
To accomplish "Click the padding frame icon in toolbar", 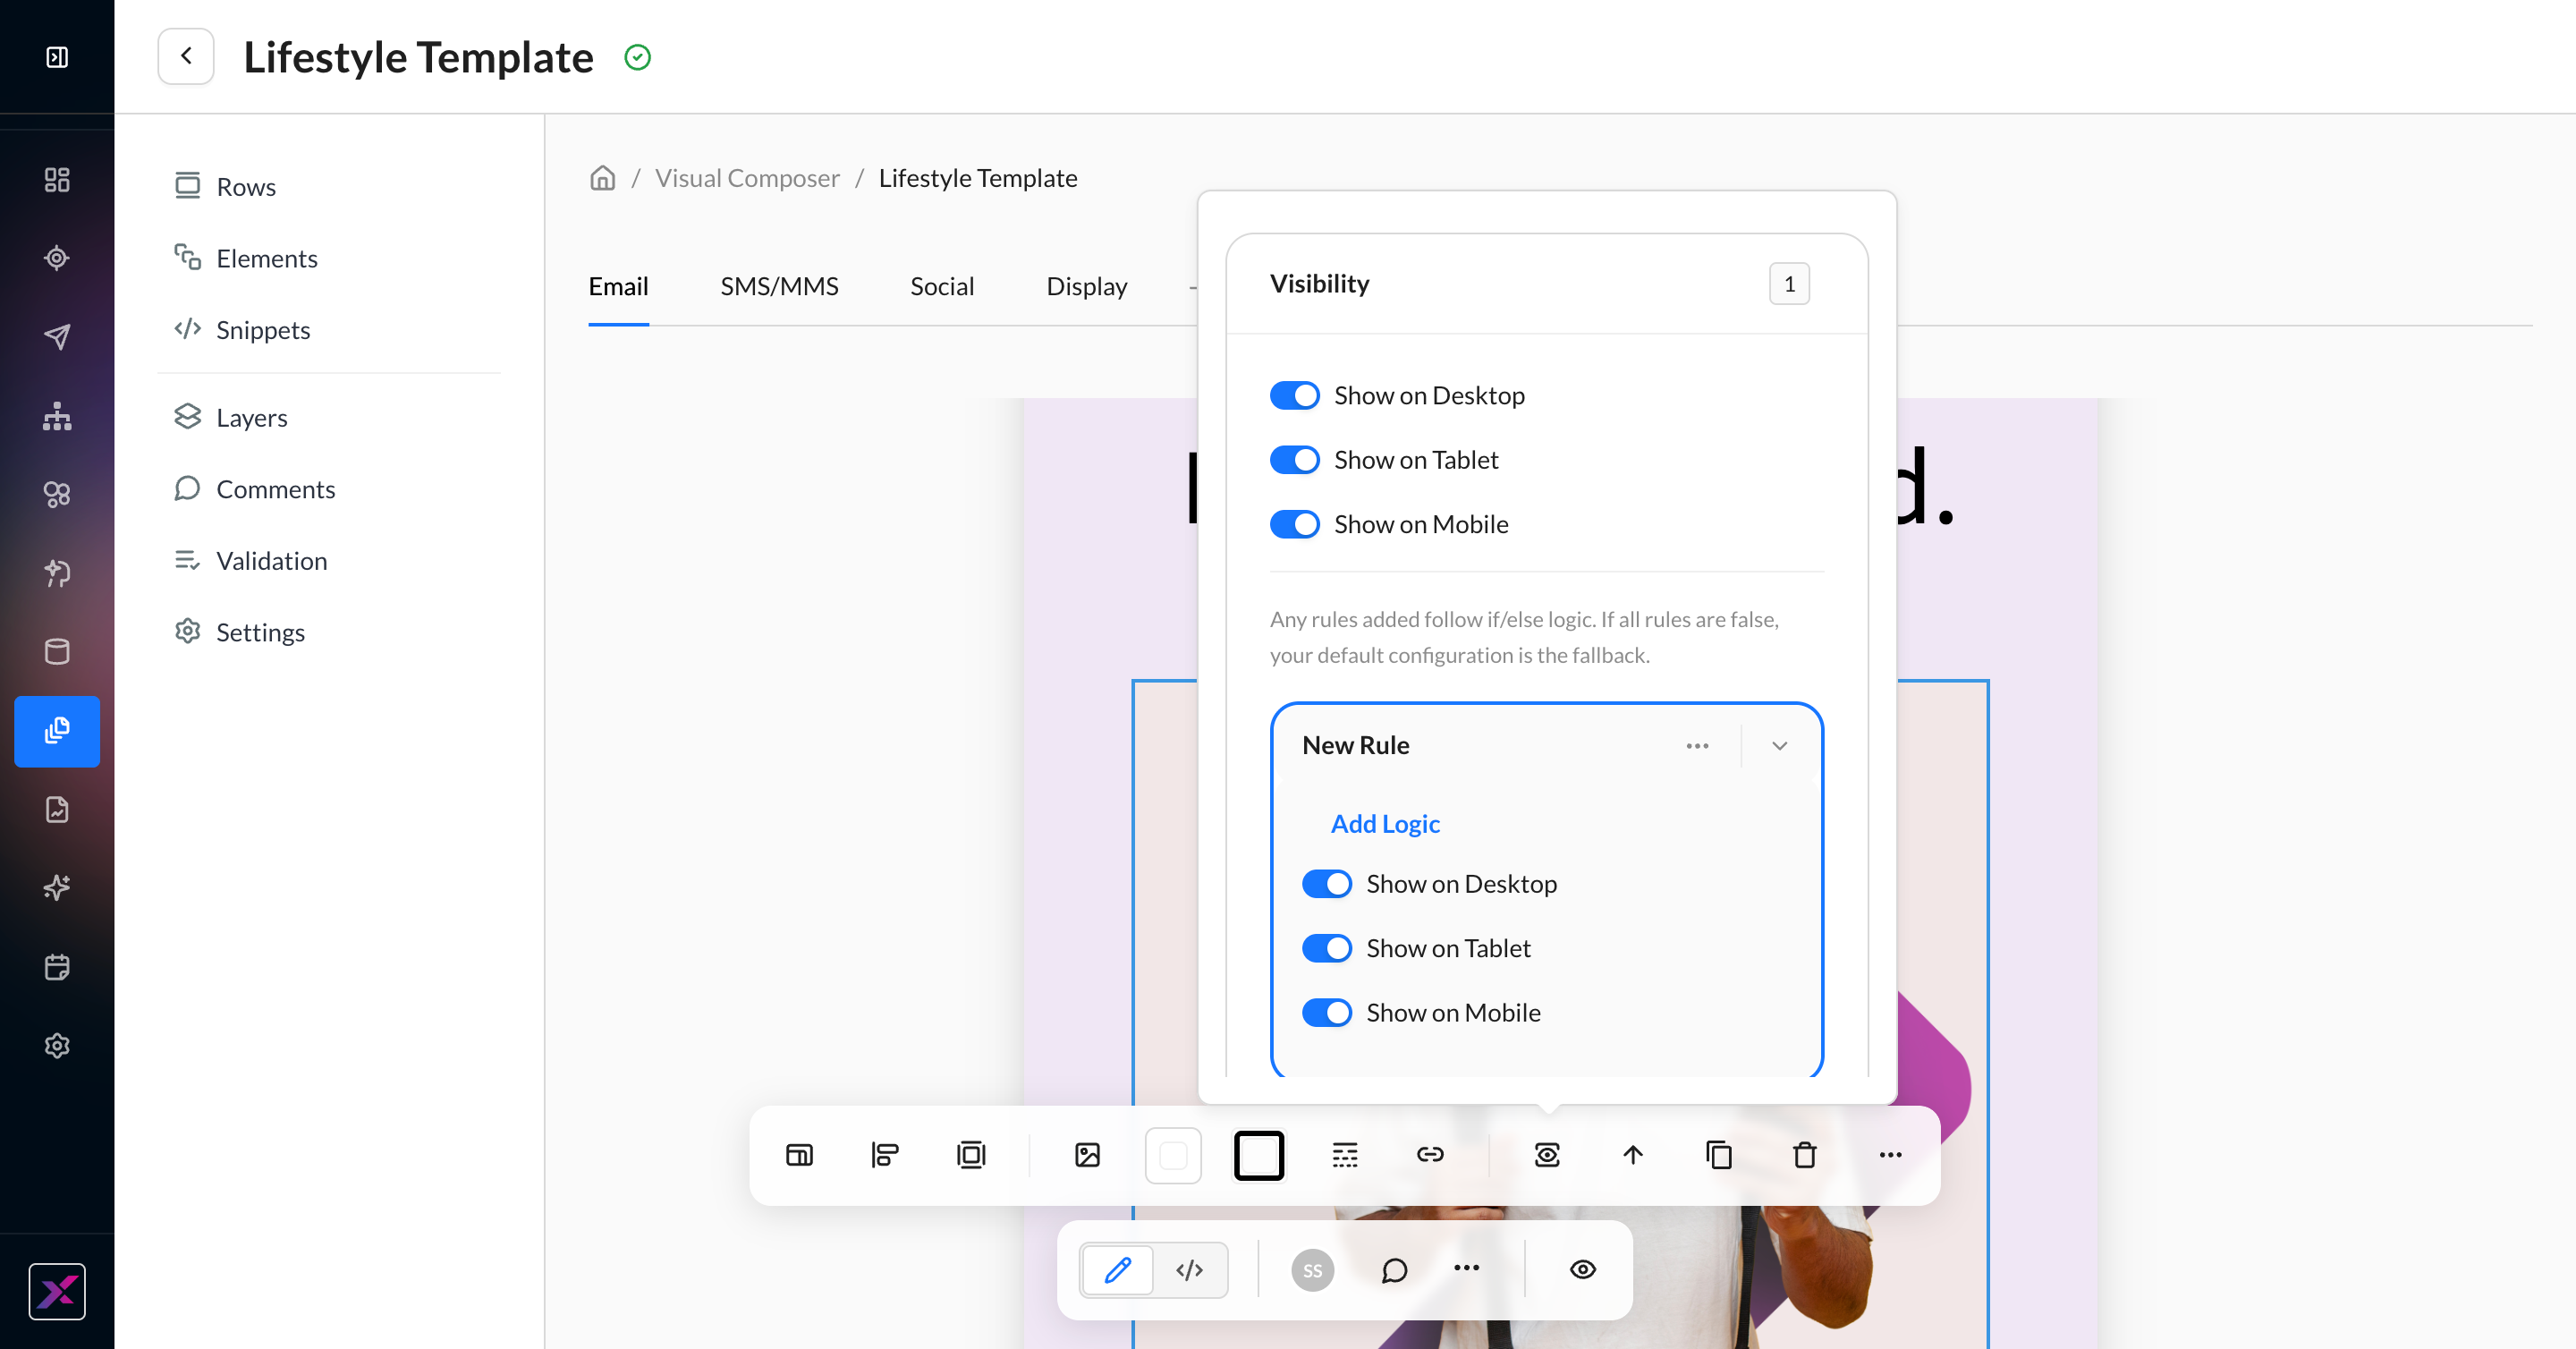I will pyautogui.click(x=971, y=1155).
